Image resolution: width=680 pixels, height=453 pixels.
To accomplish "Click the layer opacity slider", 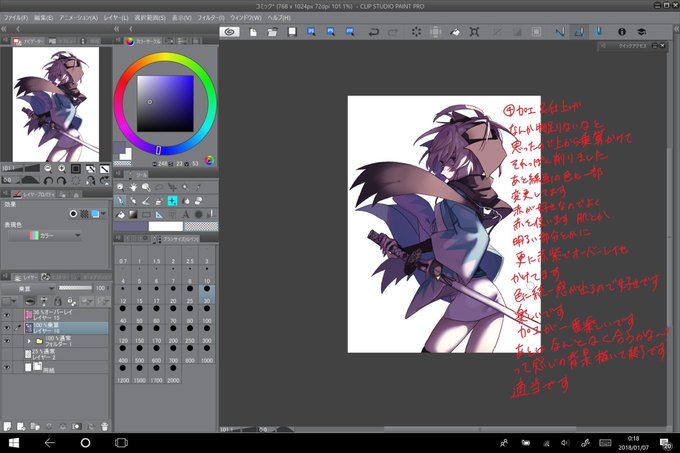I will click(75, 288).
